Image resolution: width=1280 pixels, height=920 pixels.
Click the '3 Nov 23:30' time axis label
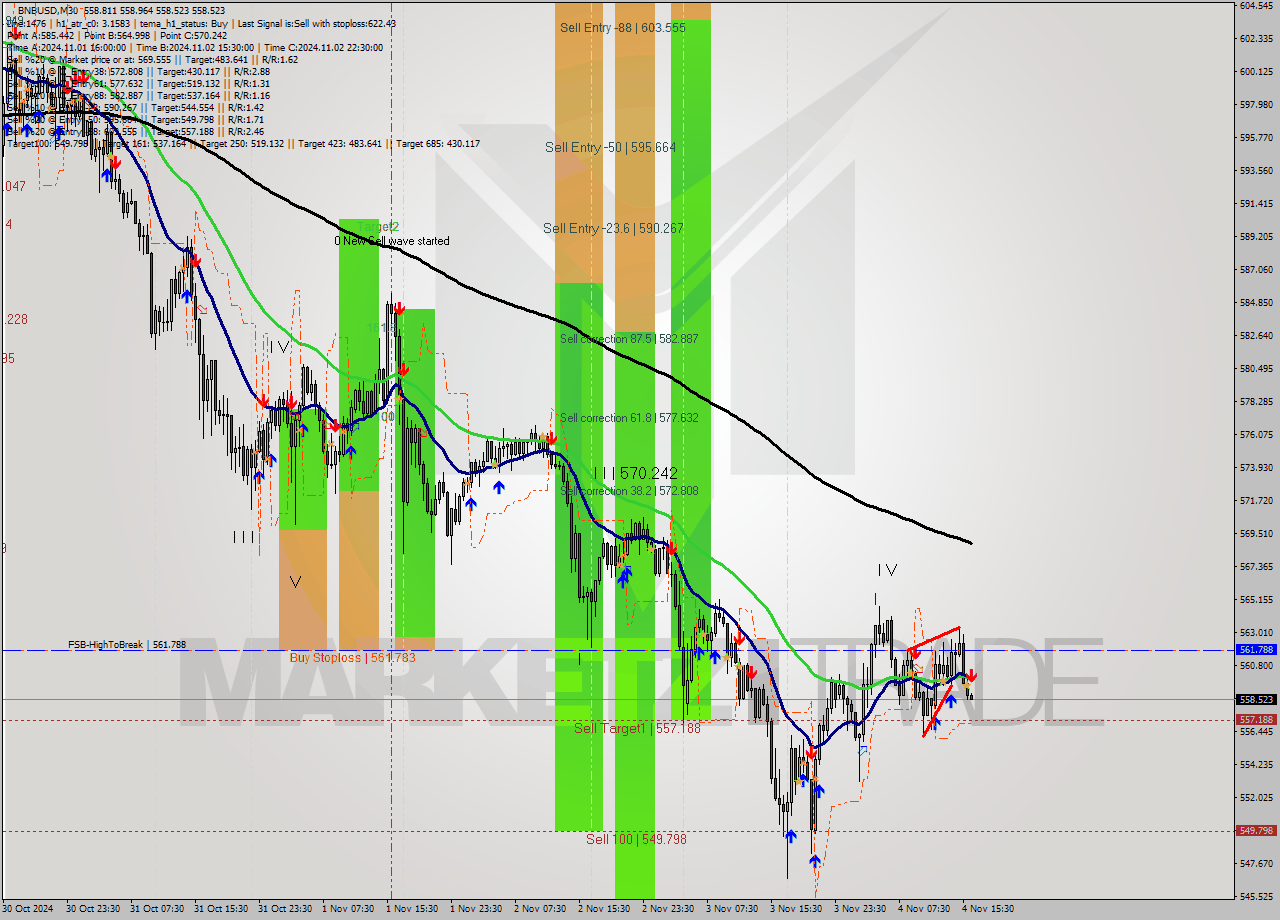tap(860, 909)
